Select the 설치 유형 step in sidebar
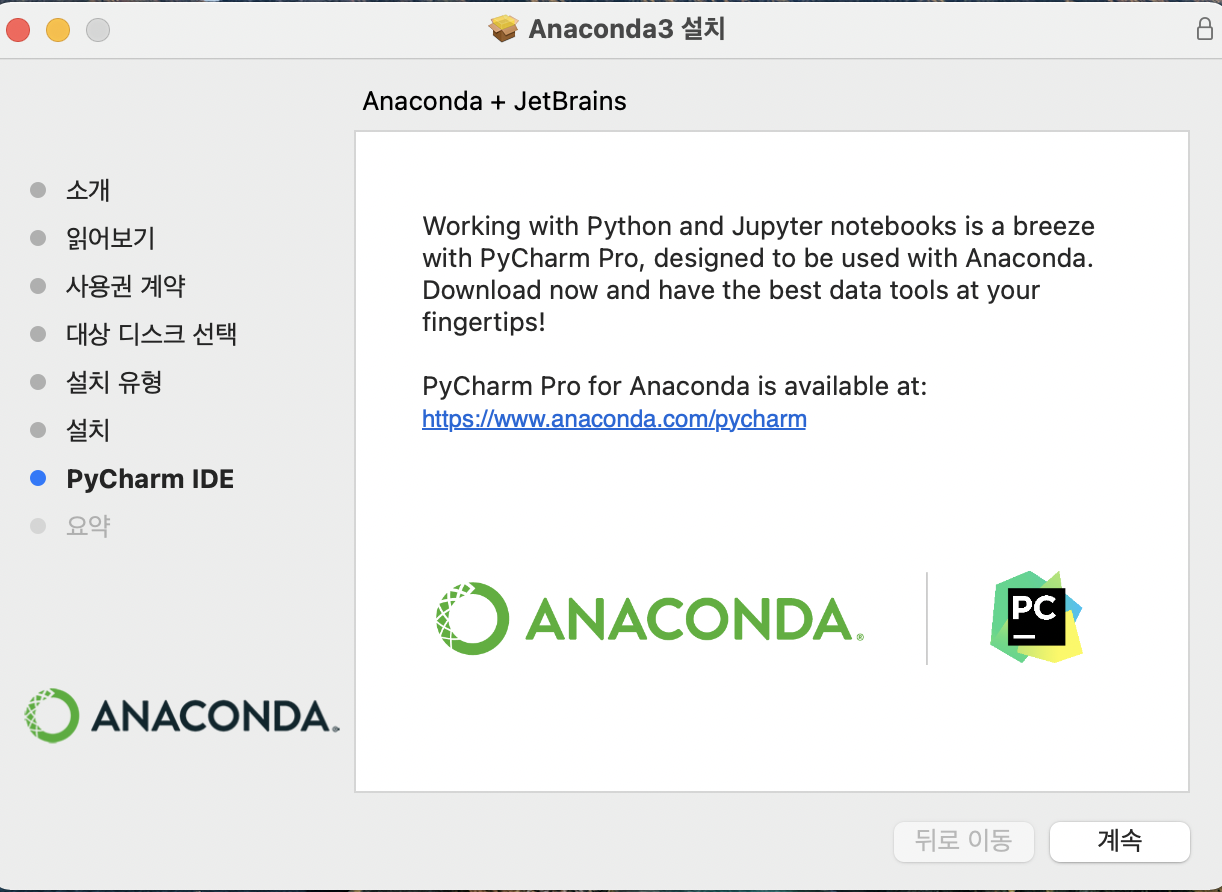Screen dimensions: 1222x892 click(114, 382)
